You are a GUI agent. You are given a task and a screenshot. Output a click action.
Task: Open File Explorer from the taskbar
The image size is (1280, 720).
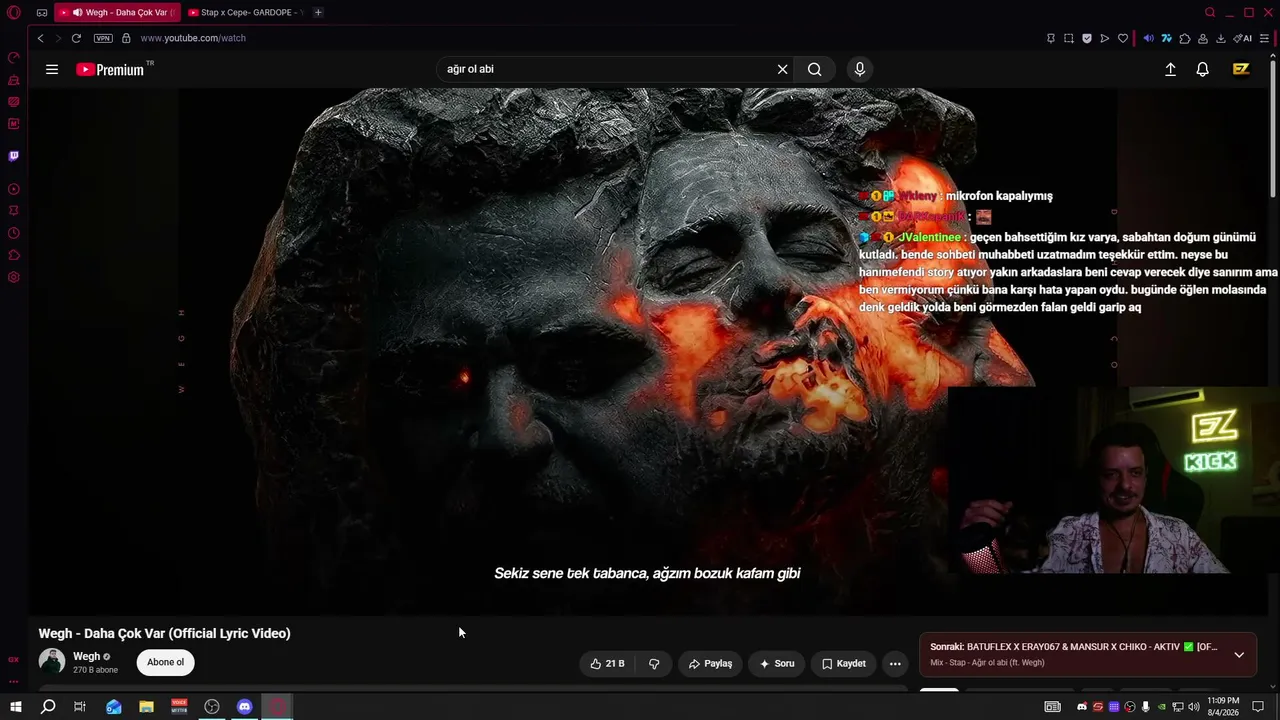[x=146, y=707]
